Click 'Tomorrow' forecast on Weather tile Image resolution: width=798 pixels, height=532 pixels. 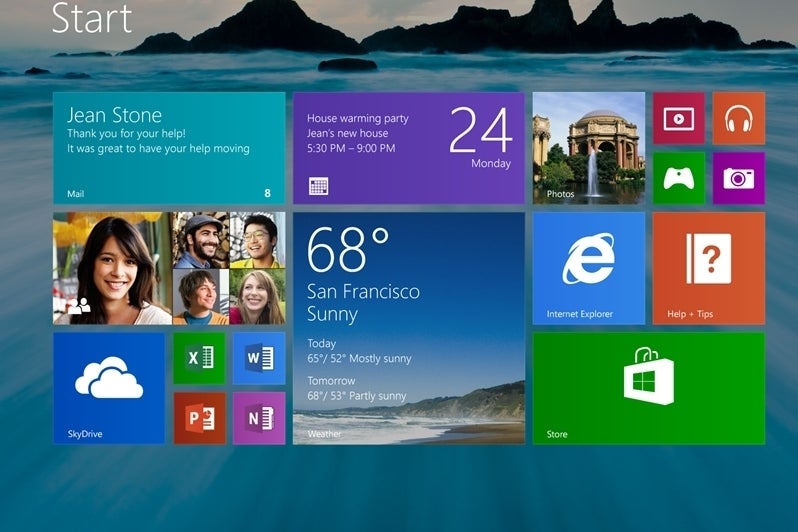click(331, 380)
